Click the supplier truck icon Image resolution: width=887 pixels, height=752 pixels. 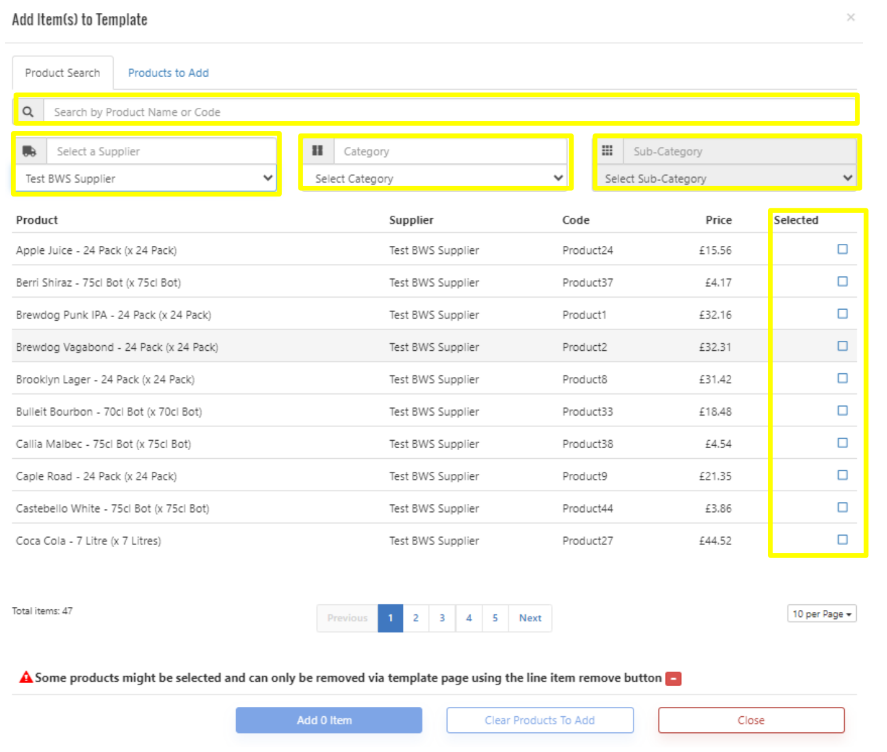(x=29, y=151)
